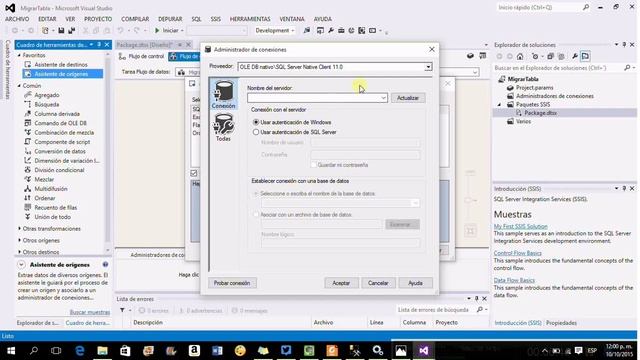Expand Otras transformaciones group

[x=19, y=229]
